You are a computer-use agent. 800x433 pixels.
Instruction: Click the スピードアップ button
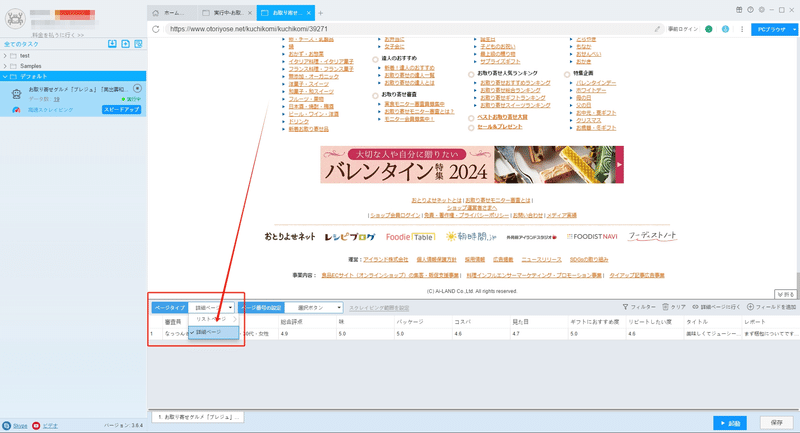[x=121, y=110]
